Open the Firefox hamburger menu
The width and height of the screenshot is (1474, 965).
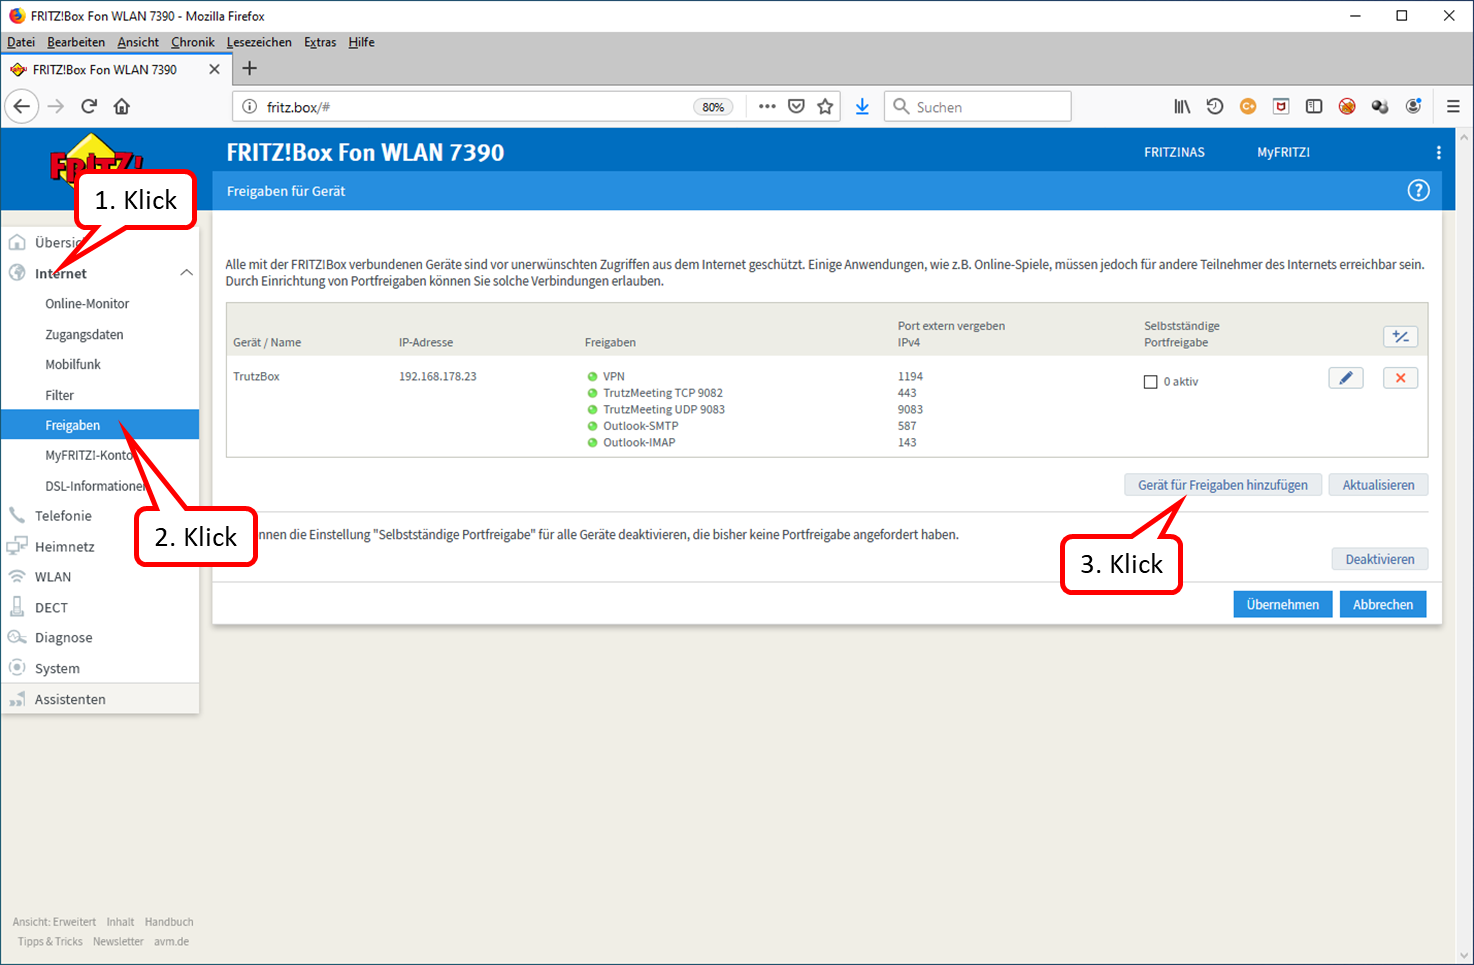(x=1453, y=106)
